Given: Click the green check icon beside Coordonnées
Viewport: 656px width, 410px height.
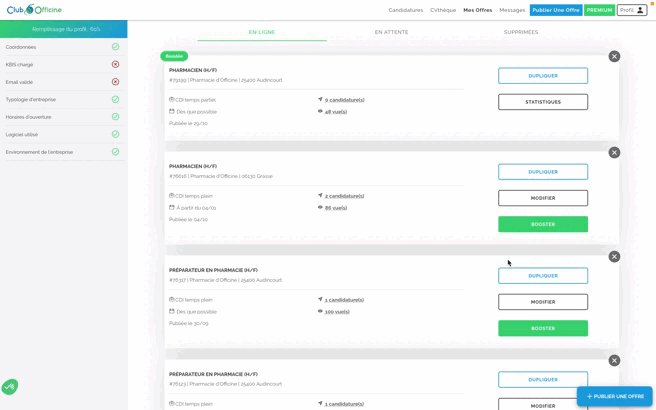Looking at the screenshot, I should 115,47.
